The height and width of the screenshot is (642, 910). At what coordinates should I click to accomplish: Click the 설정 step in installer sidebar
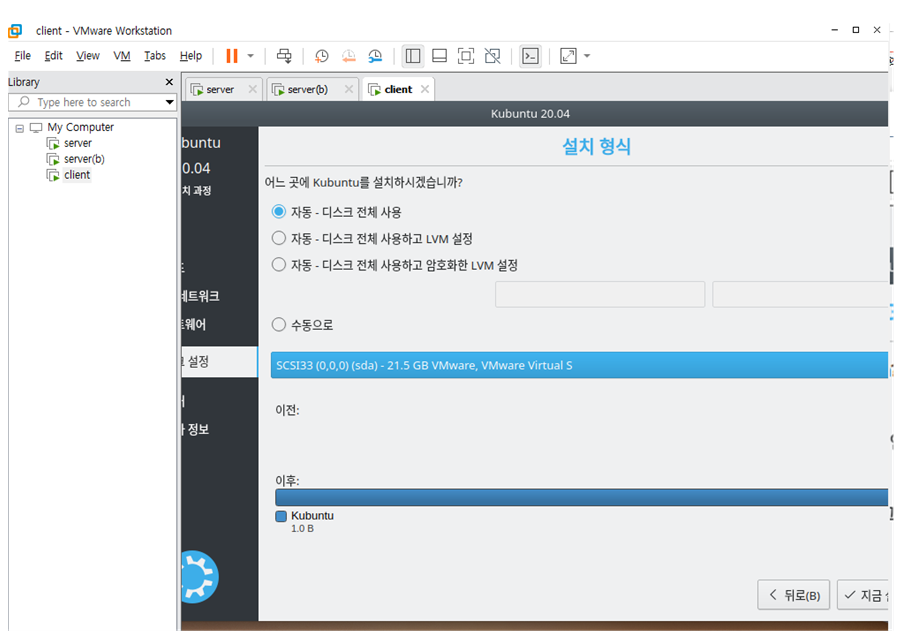pyautogui.click(x=219, y=362)
